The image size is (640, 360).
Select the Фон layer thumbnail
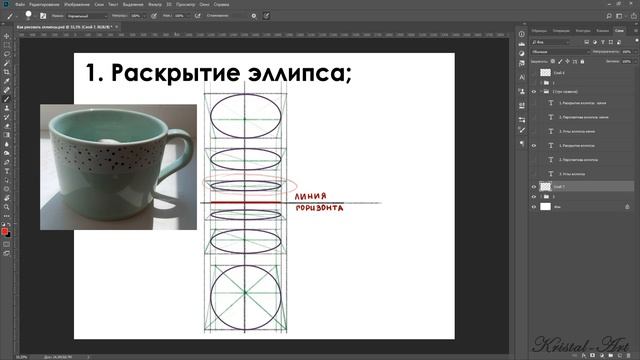[x=546, y=207]
